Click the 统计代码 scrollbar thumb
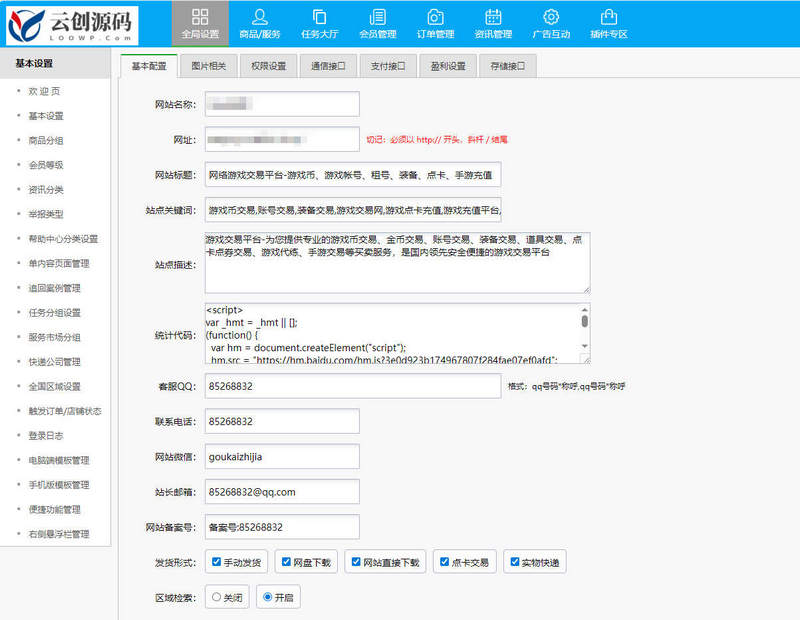 585,321
